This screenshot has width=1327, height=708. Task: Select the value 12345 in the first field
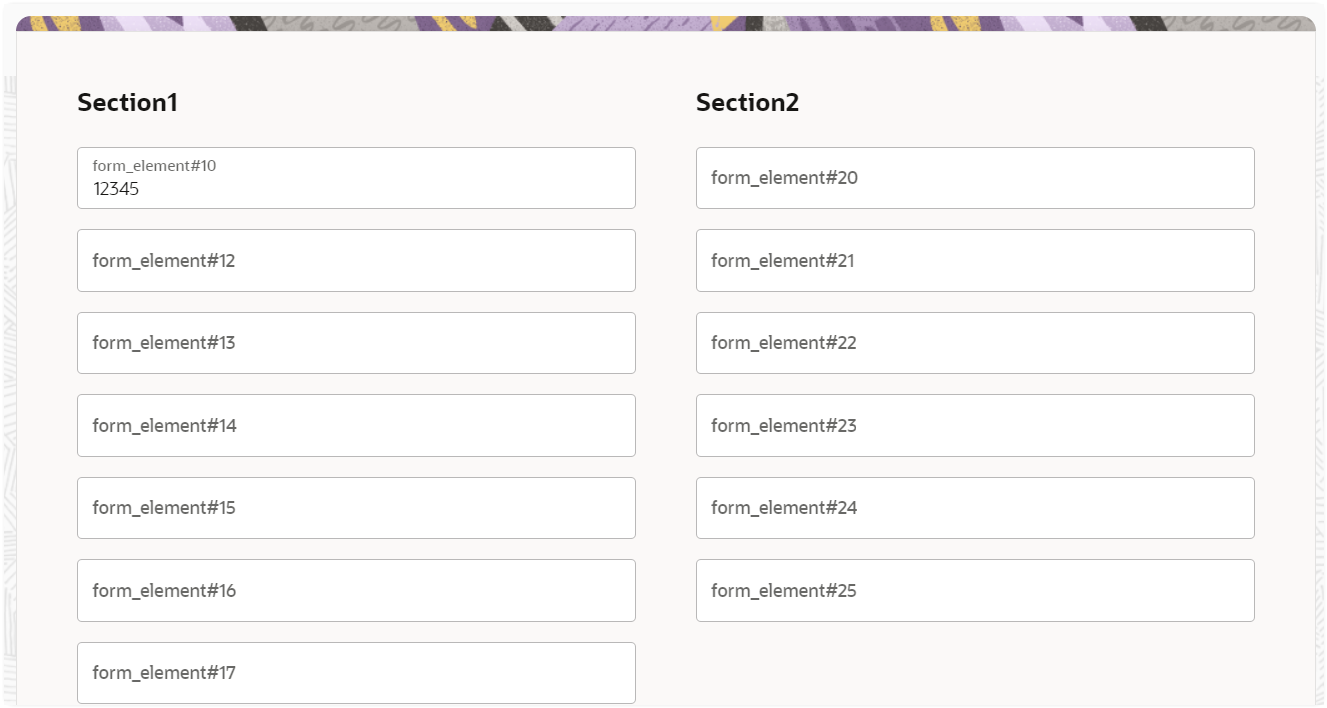[x=113, y=188]
